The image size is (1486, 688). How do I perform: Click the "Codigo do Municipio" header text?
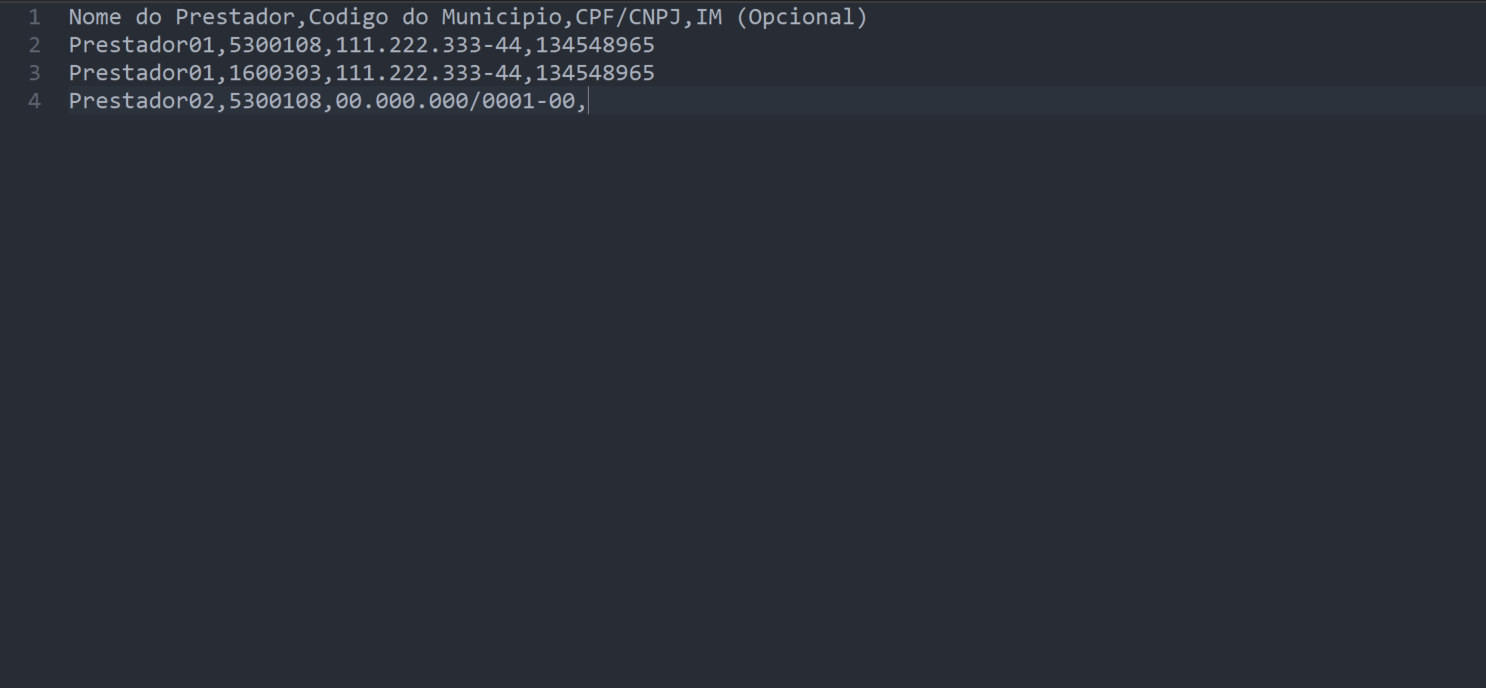pyautogui.click(x=435, y=17)
